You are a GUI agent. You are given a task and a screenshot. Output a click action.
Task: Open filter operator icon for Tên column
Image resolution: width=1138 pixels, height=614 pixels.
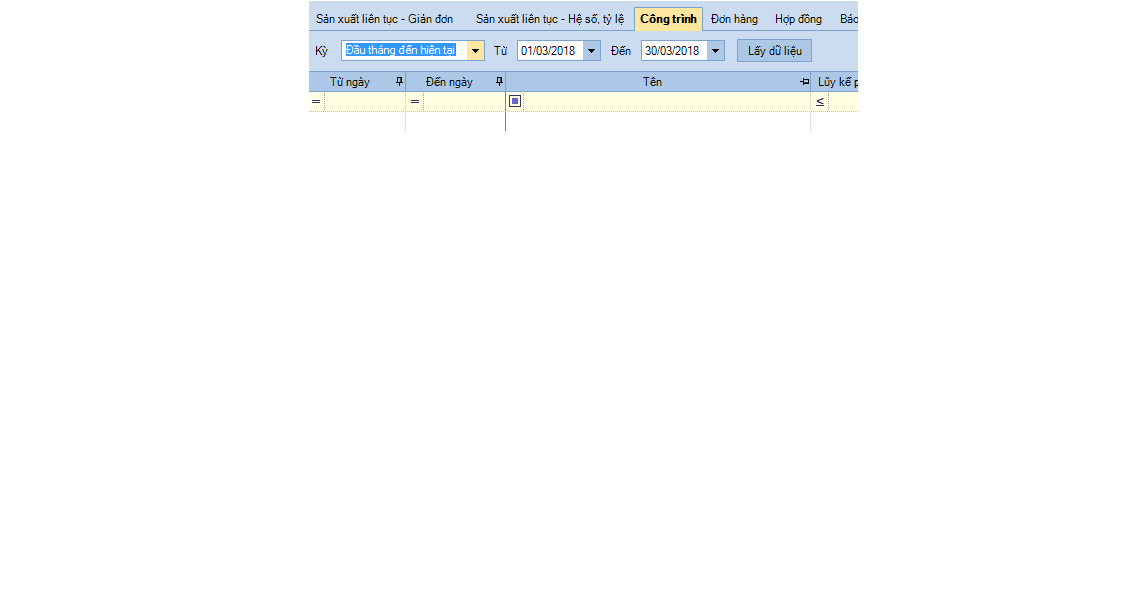[x=515, y=102]
